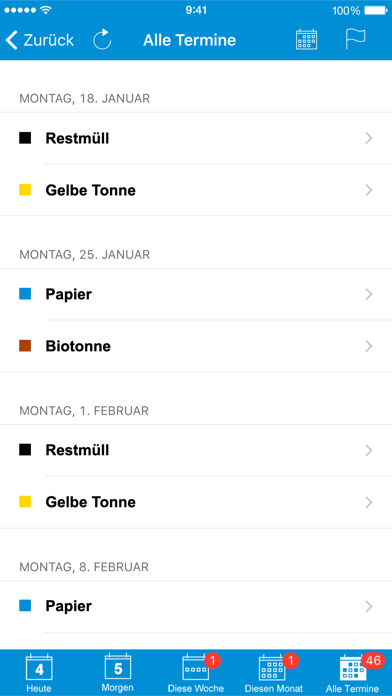The image size is (392, 696).
Task: Switch to the Heute tab
Action: (x=39, y=673)
